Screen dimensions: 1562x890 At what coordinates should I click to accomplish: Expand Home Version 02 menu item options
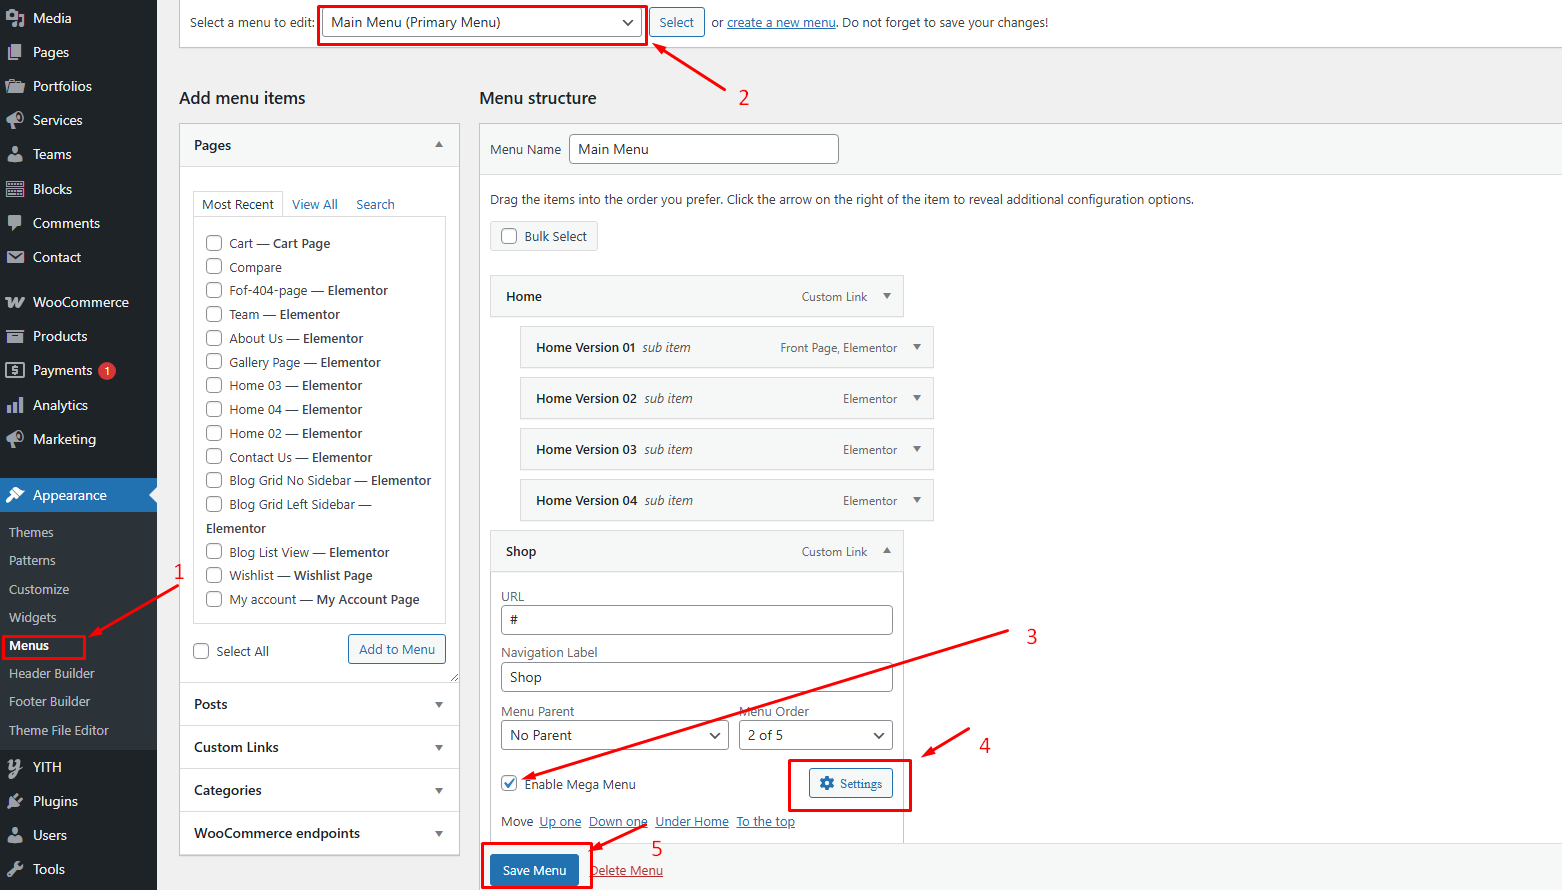(x=916, y=398)
